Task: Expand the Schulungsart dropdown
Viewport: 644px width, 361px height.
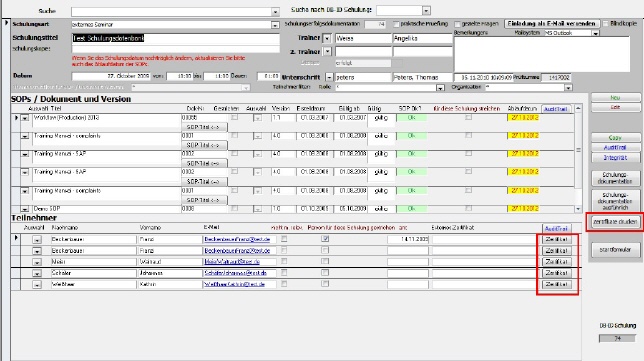Action: [x=275, y=25]
